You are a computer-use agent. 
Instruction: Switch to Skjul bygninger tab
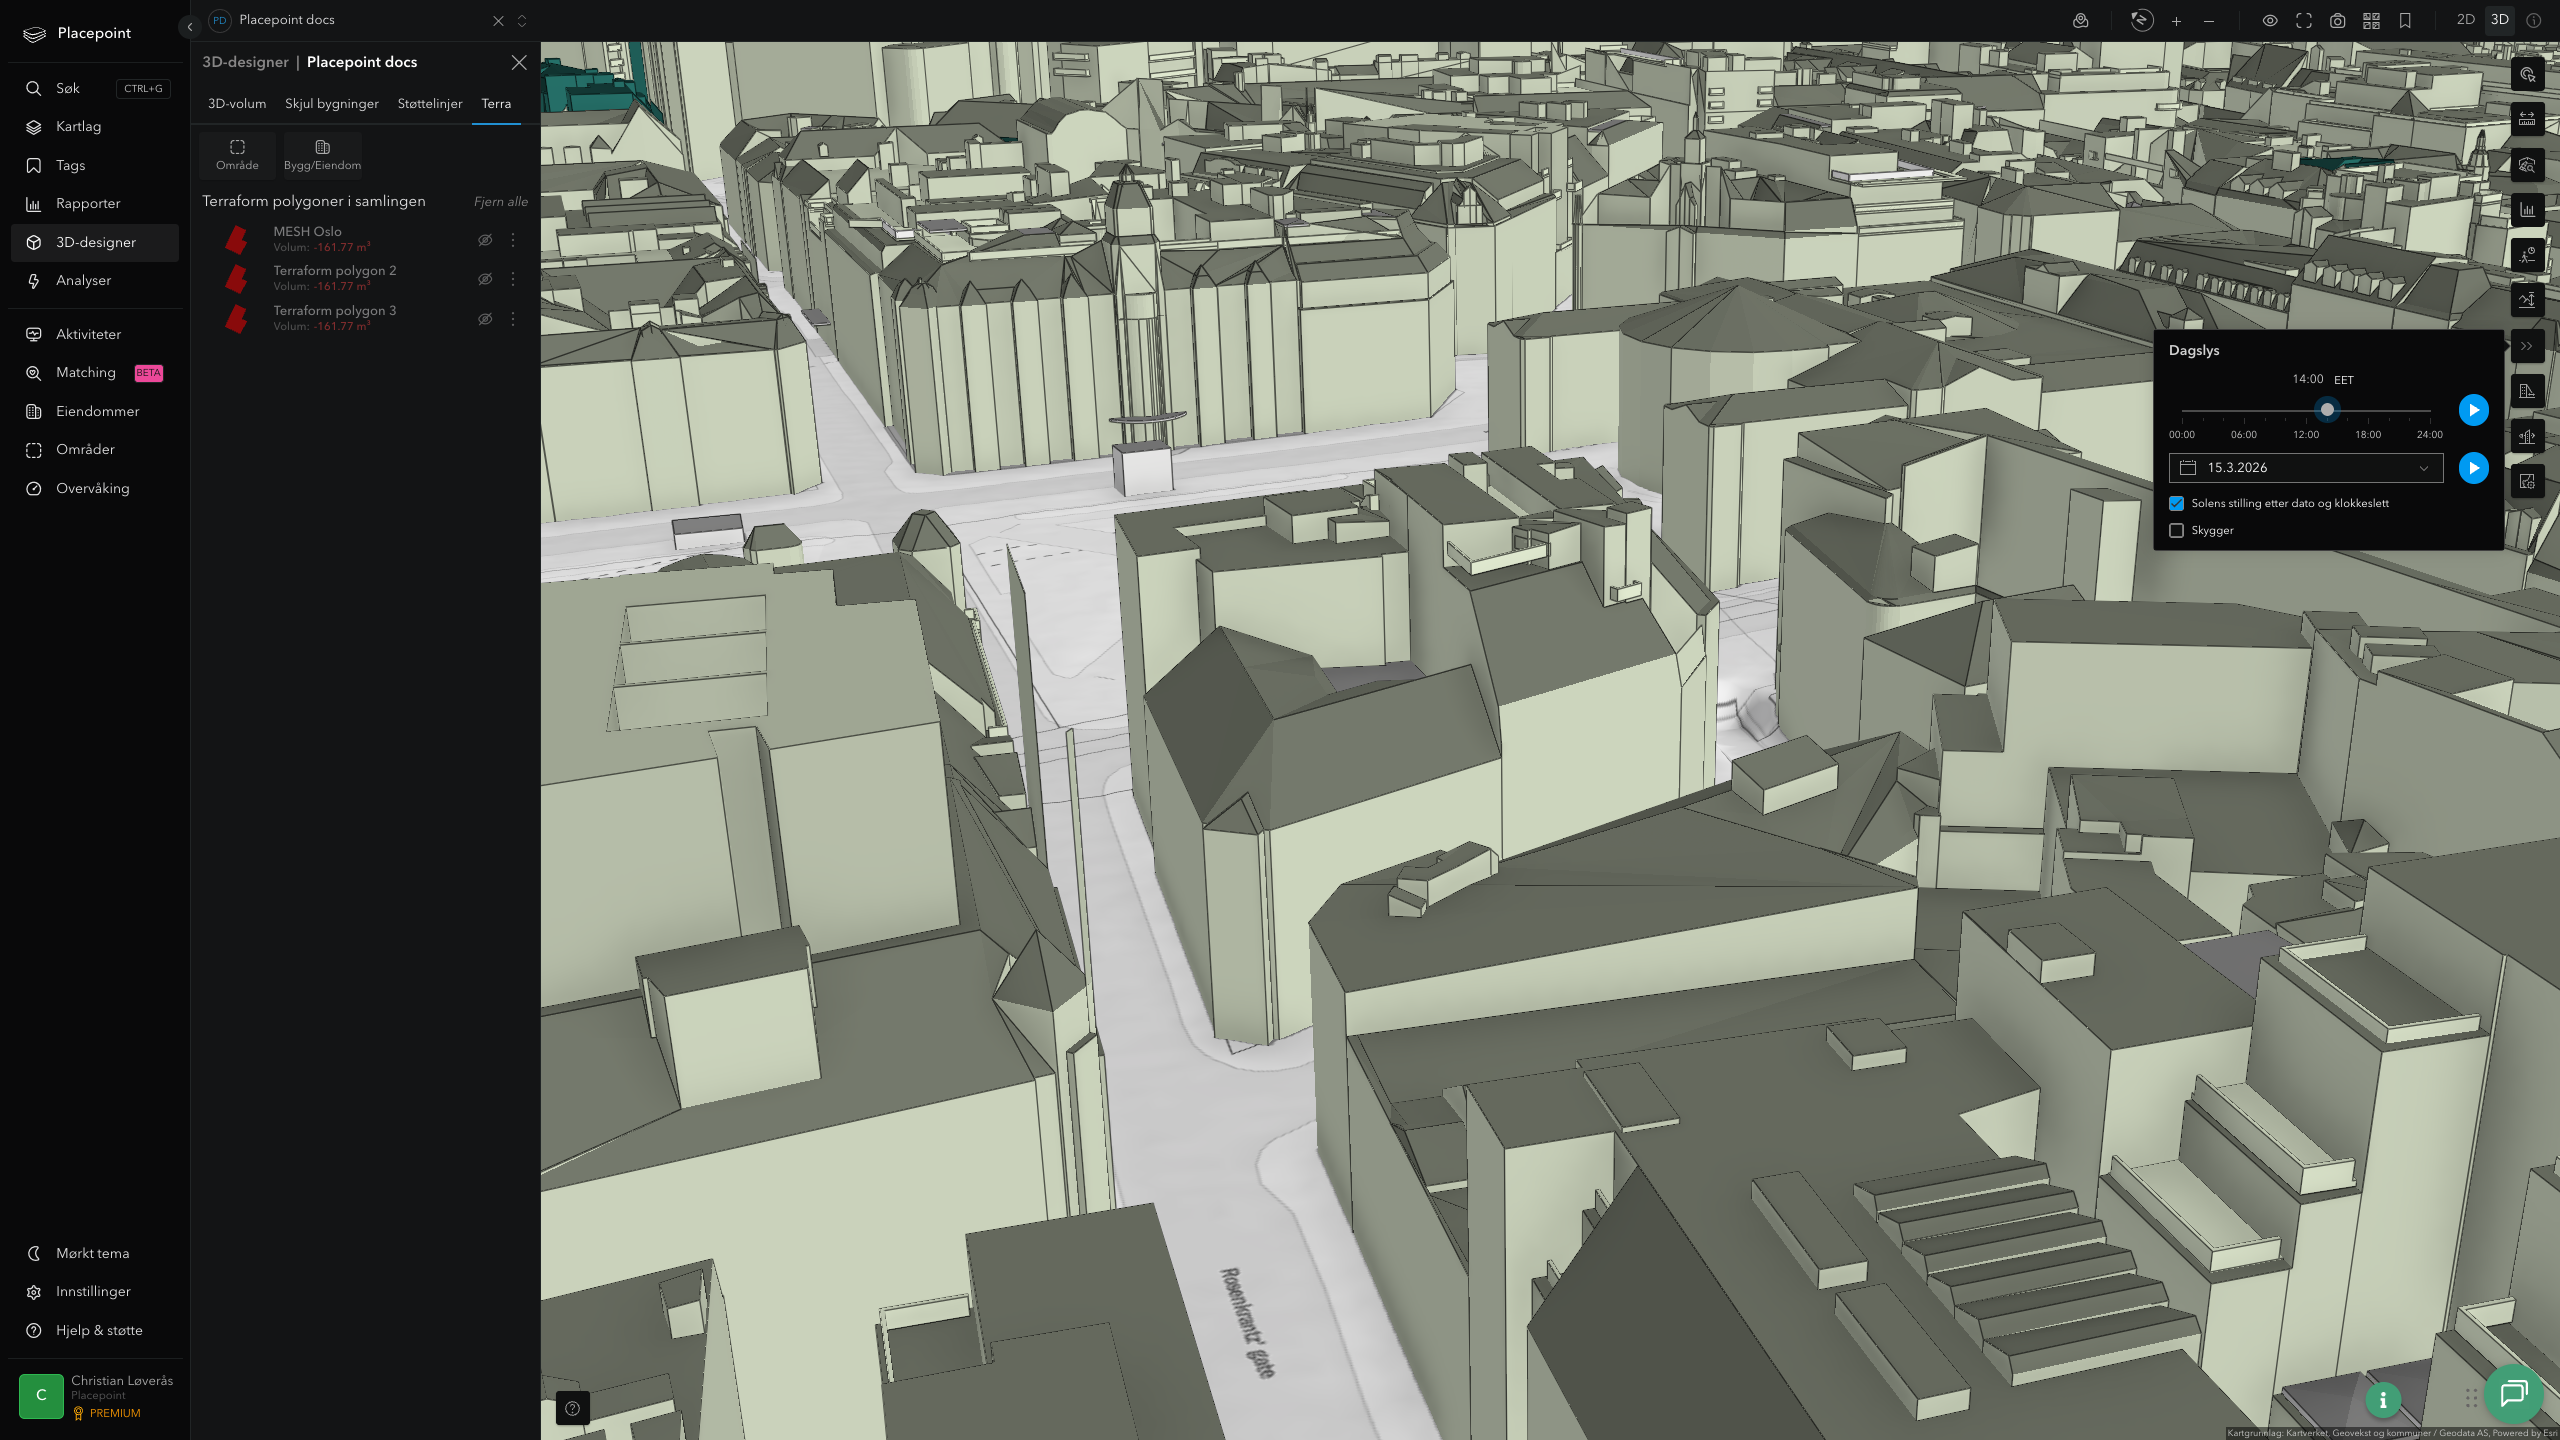tap(332, 104)
